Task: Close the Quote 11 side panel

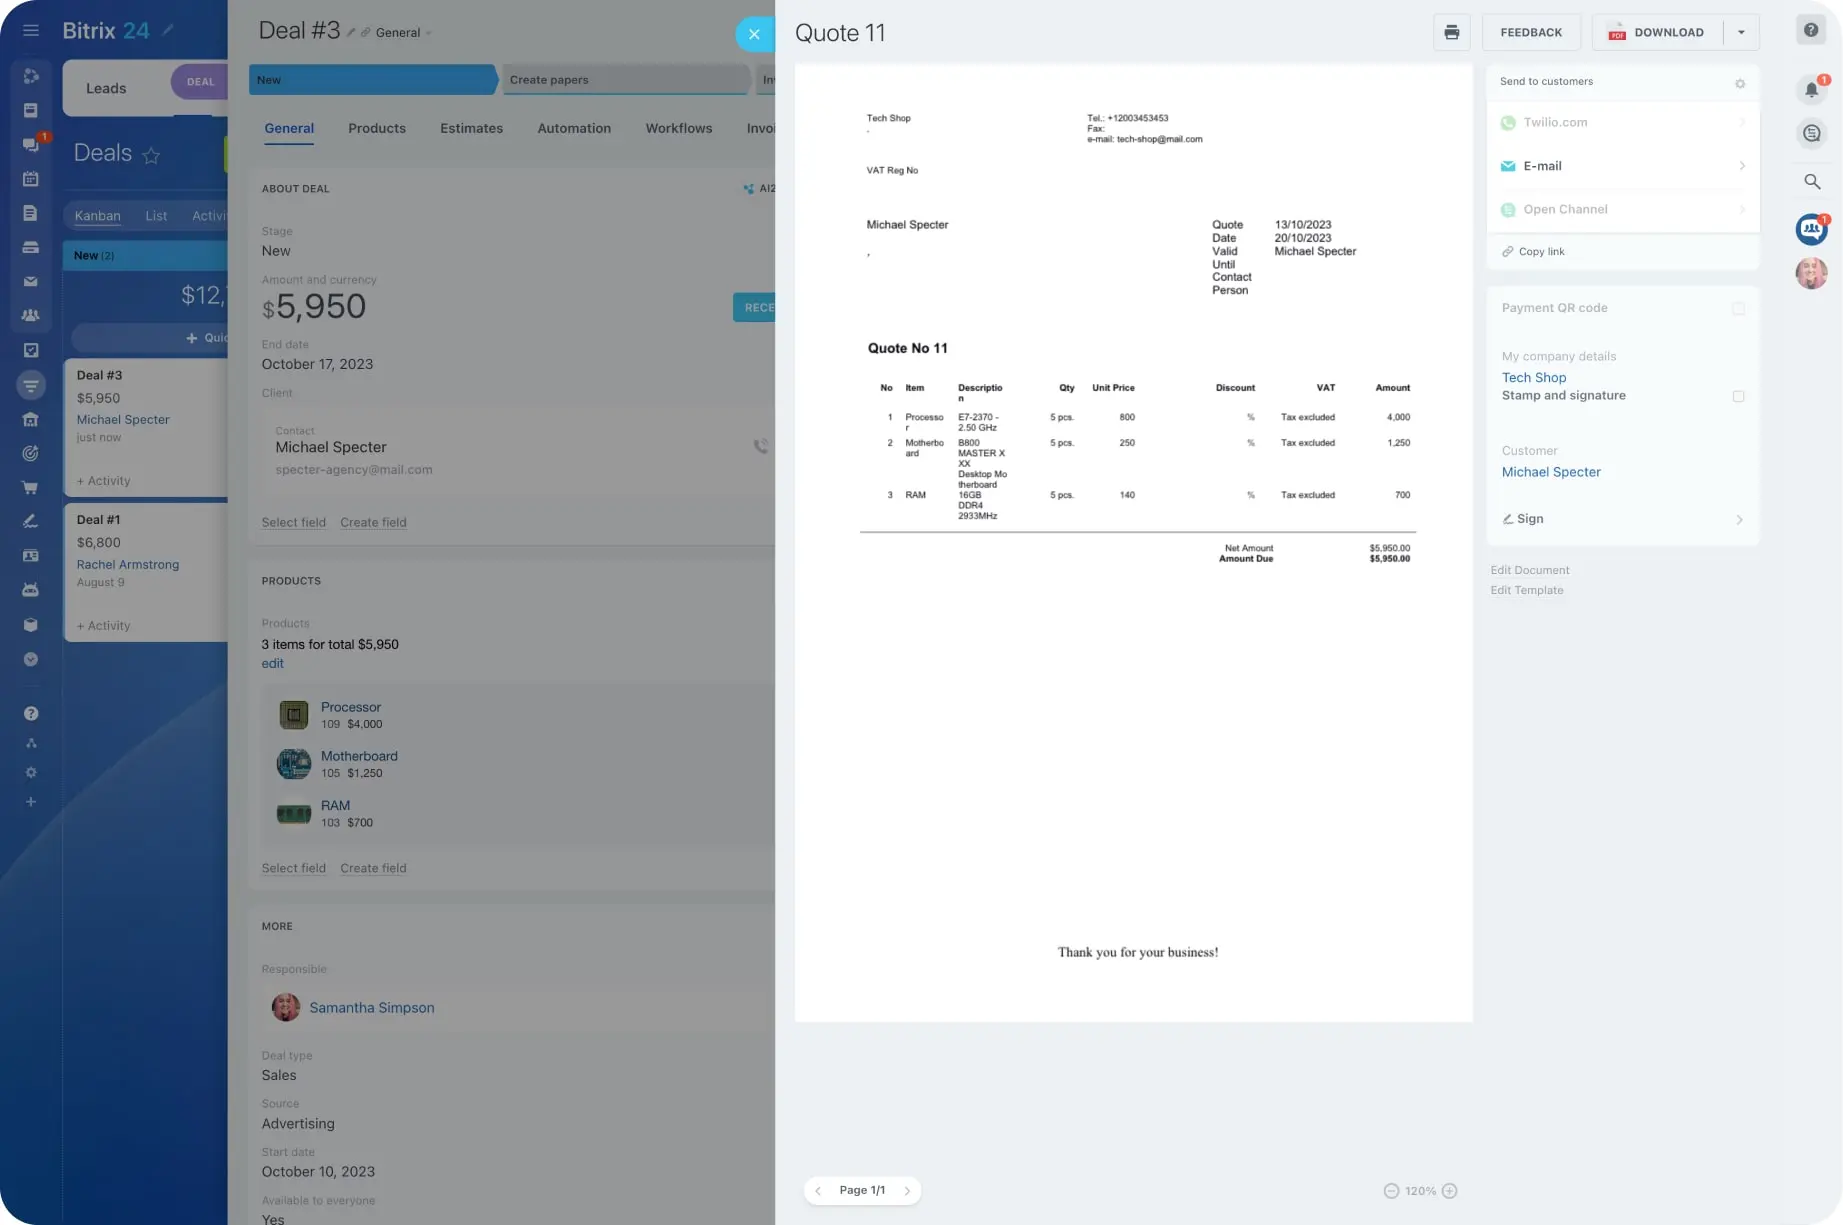Action: [x=754, y=35]
